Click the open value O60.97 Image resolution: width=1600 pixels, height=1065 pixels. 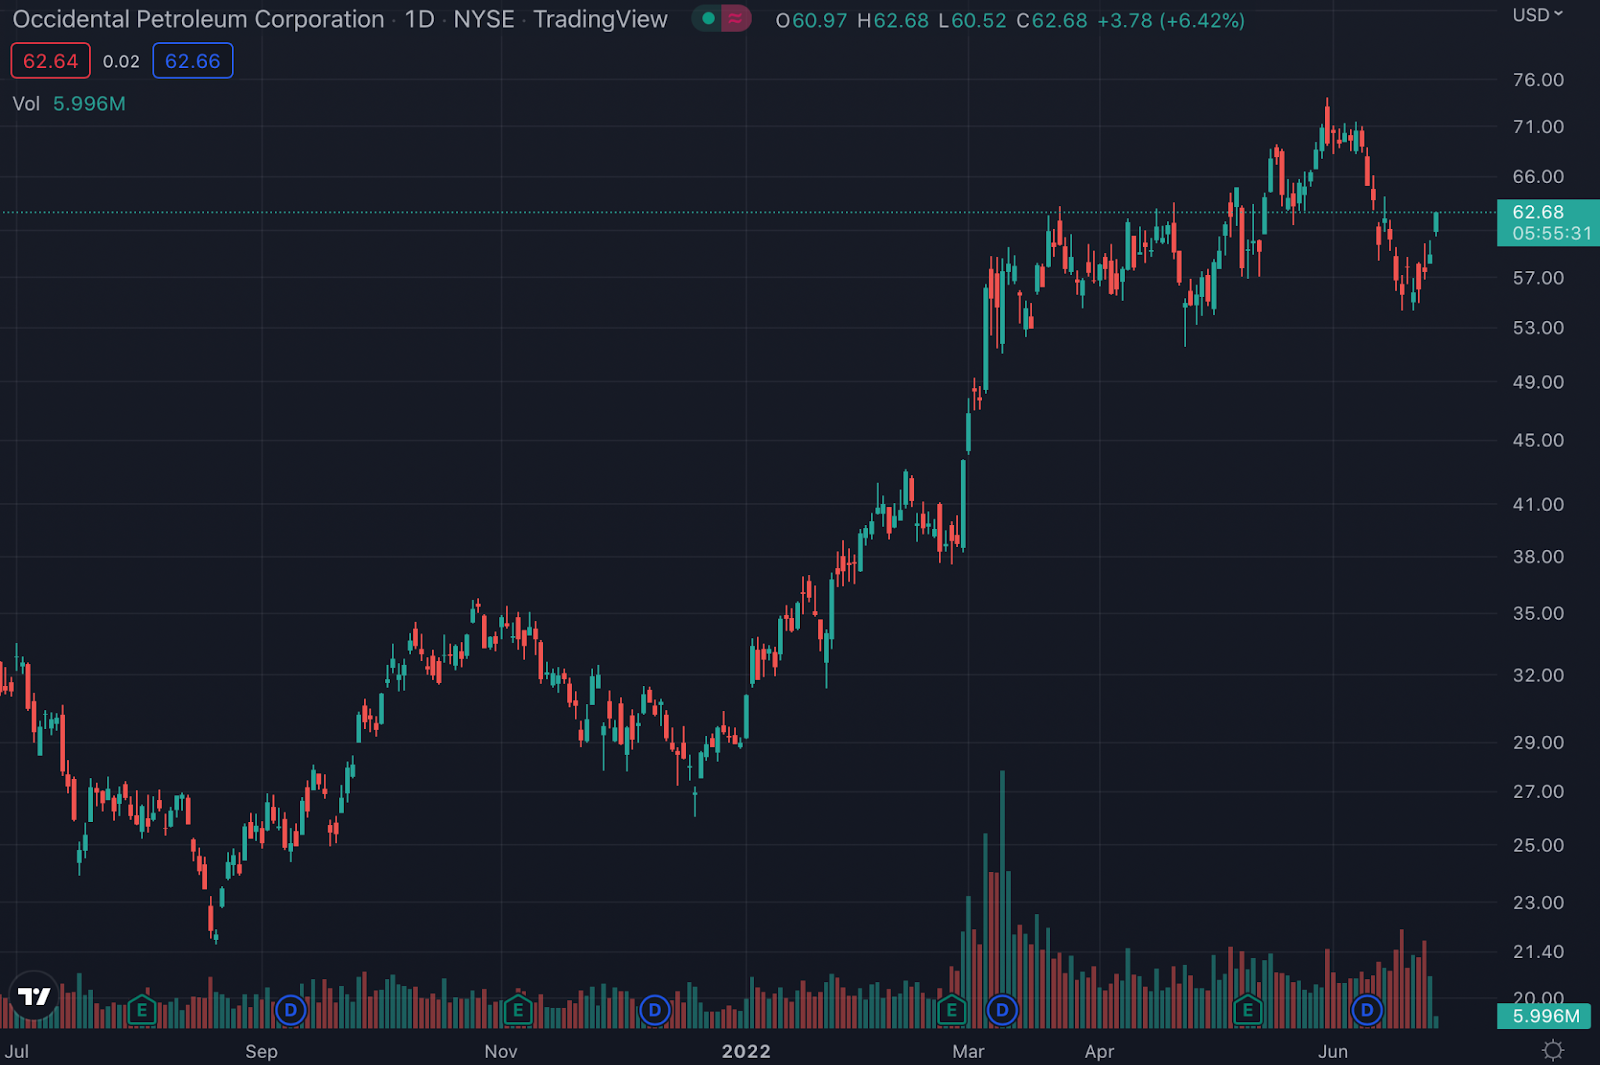pos(811,20)
